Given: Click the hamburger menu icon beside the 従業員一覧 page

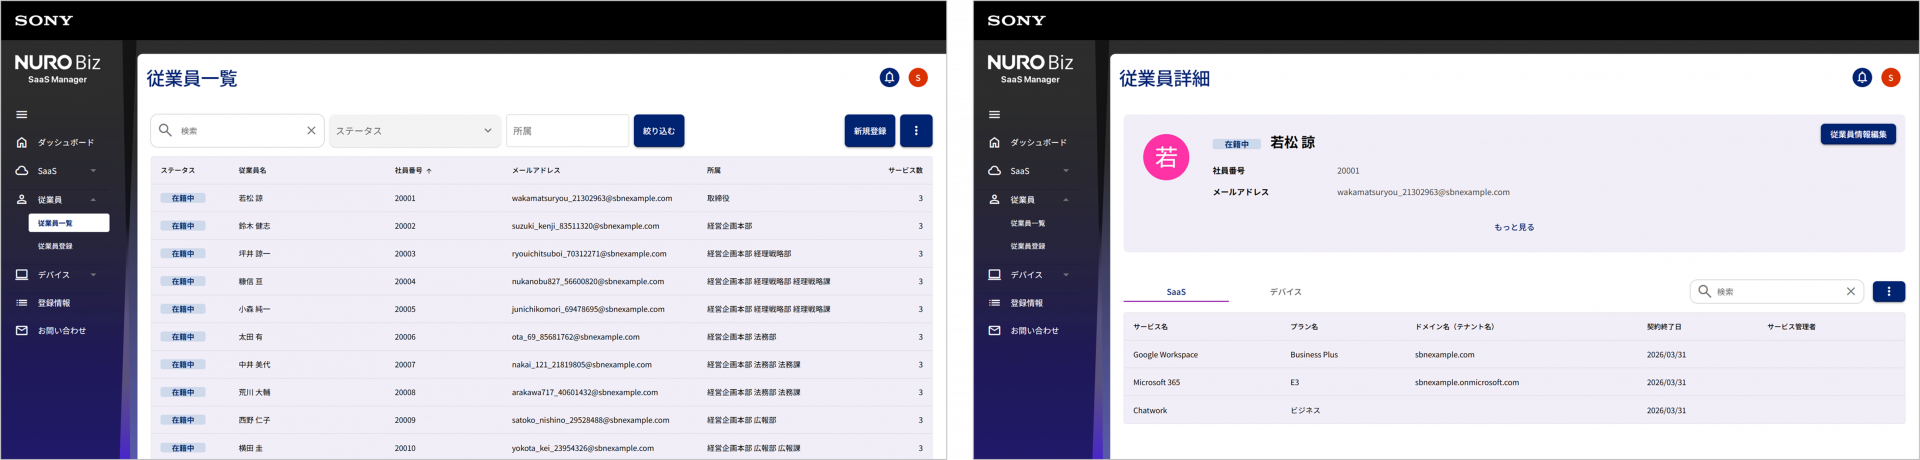Looking at the screenshot, I should (x=21, y=115).
